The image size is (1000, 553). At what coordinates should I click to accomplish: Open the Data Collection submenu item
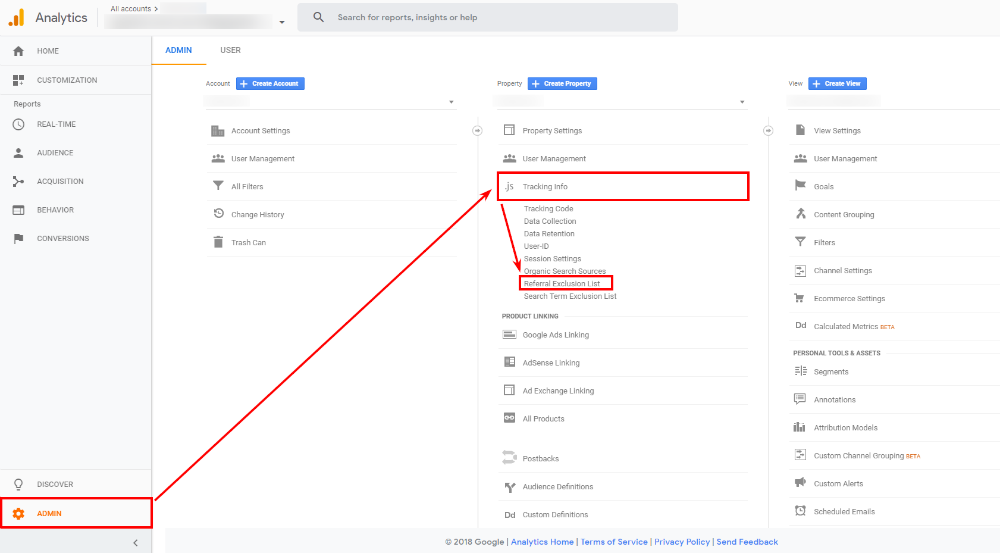click(550, 221)
